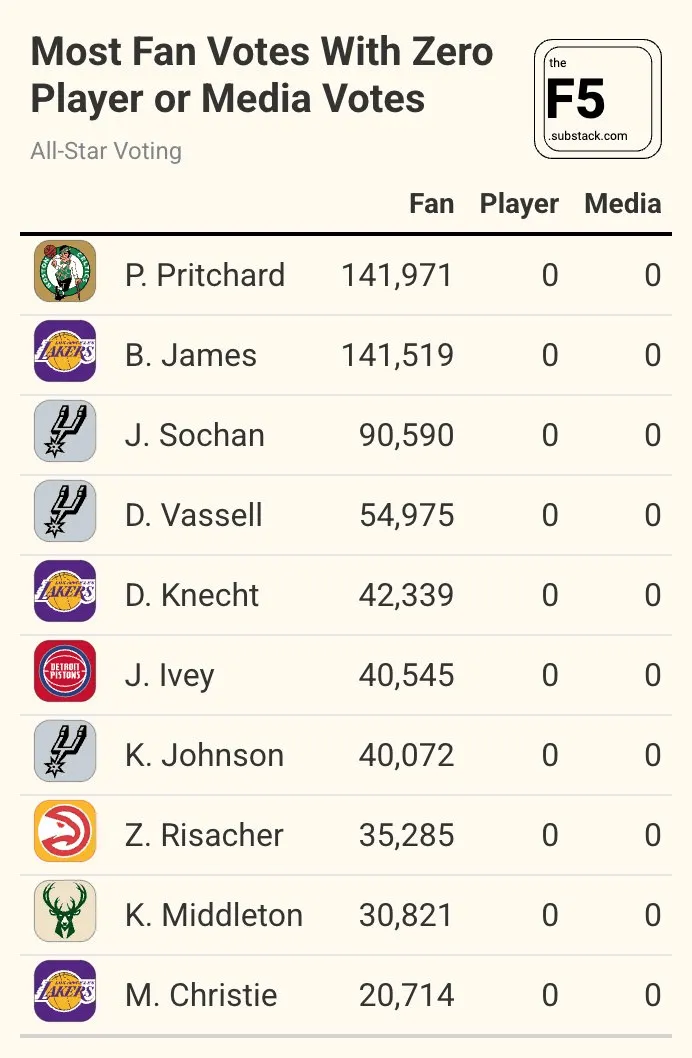
Task: Click B. James fan votes 141,519
Action: click(397, 356)
